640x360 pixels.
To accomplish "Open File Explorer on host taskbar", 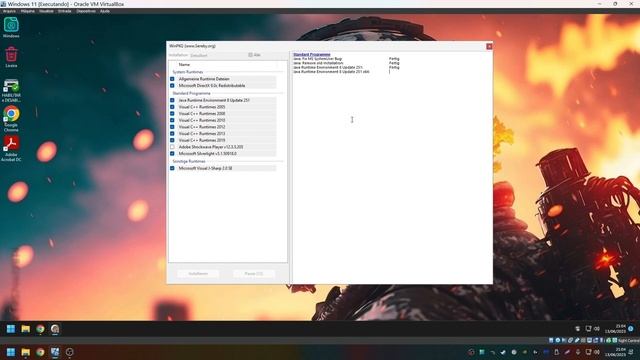I will click(25, 352).
